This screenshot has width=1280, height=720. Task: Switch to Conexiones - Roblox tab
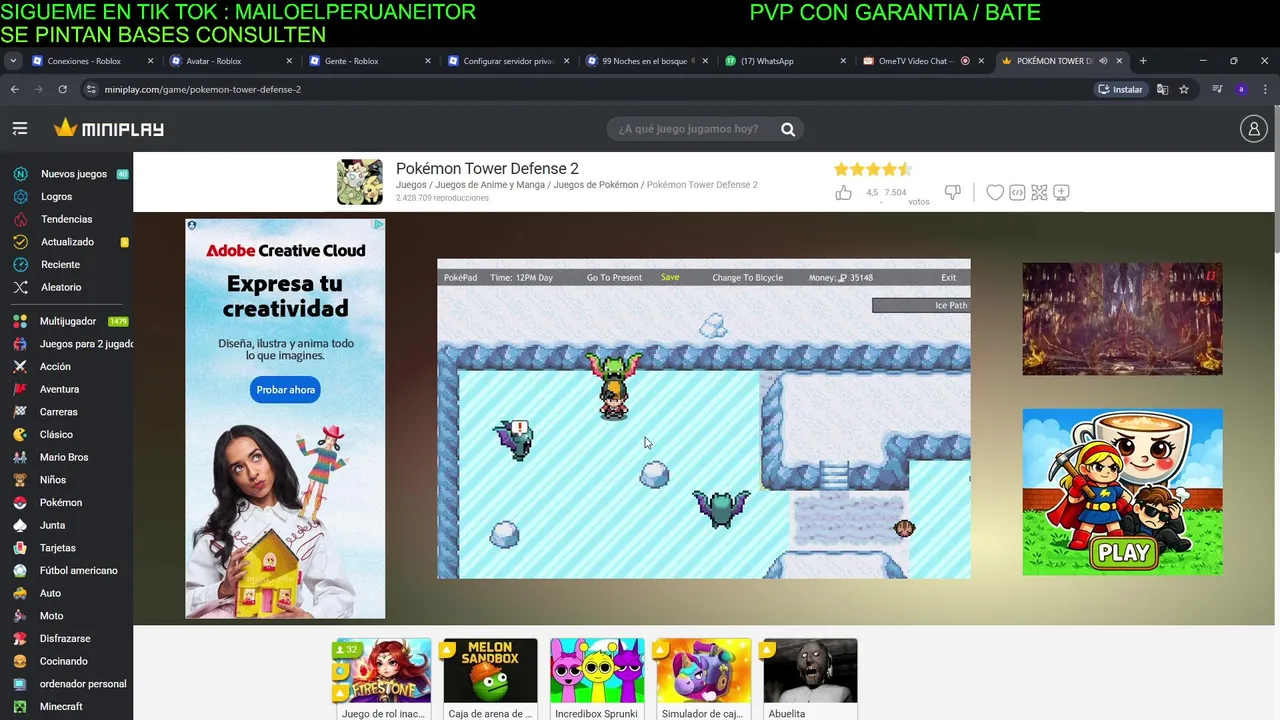tap(90, 61)
